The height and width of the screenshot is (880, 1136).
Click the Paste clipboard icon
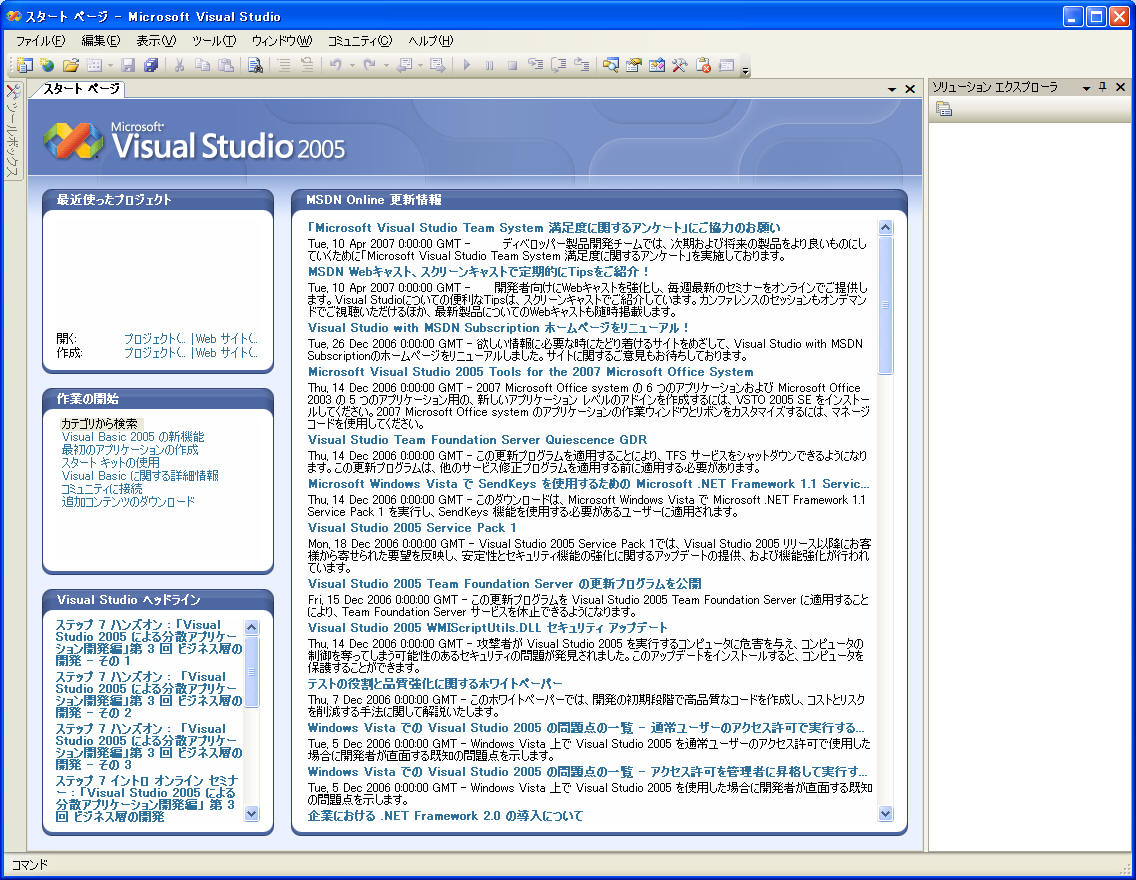click(x=226, y=65)
